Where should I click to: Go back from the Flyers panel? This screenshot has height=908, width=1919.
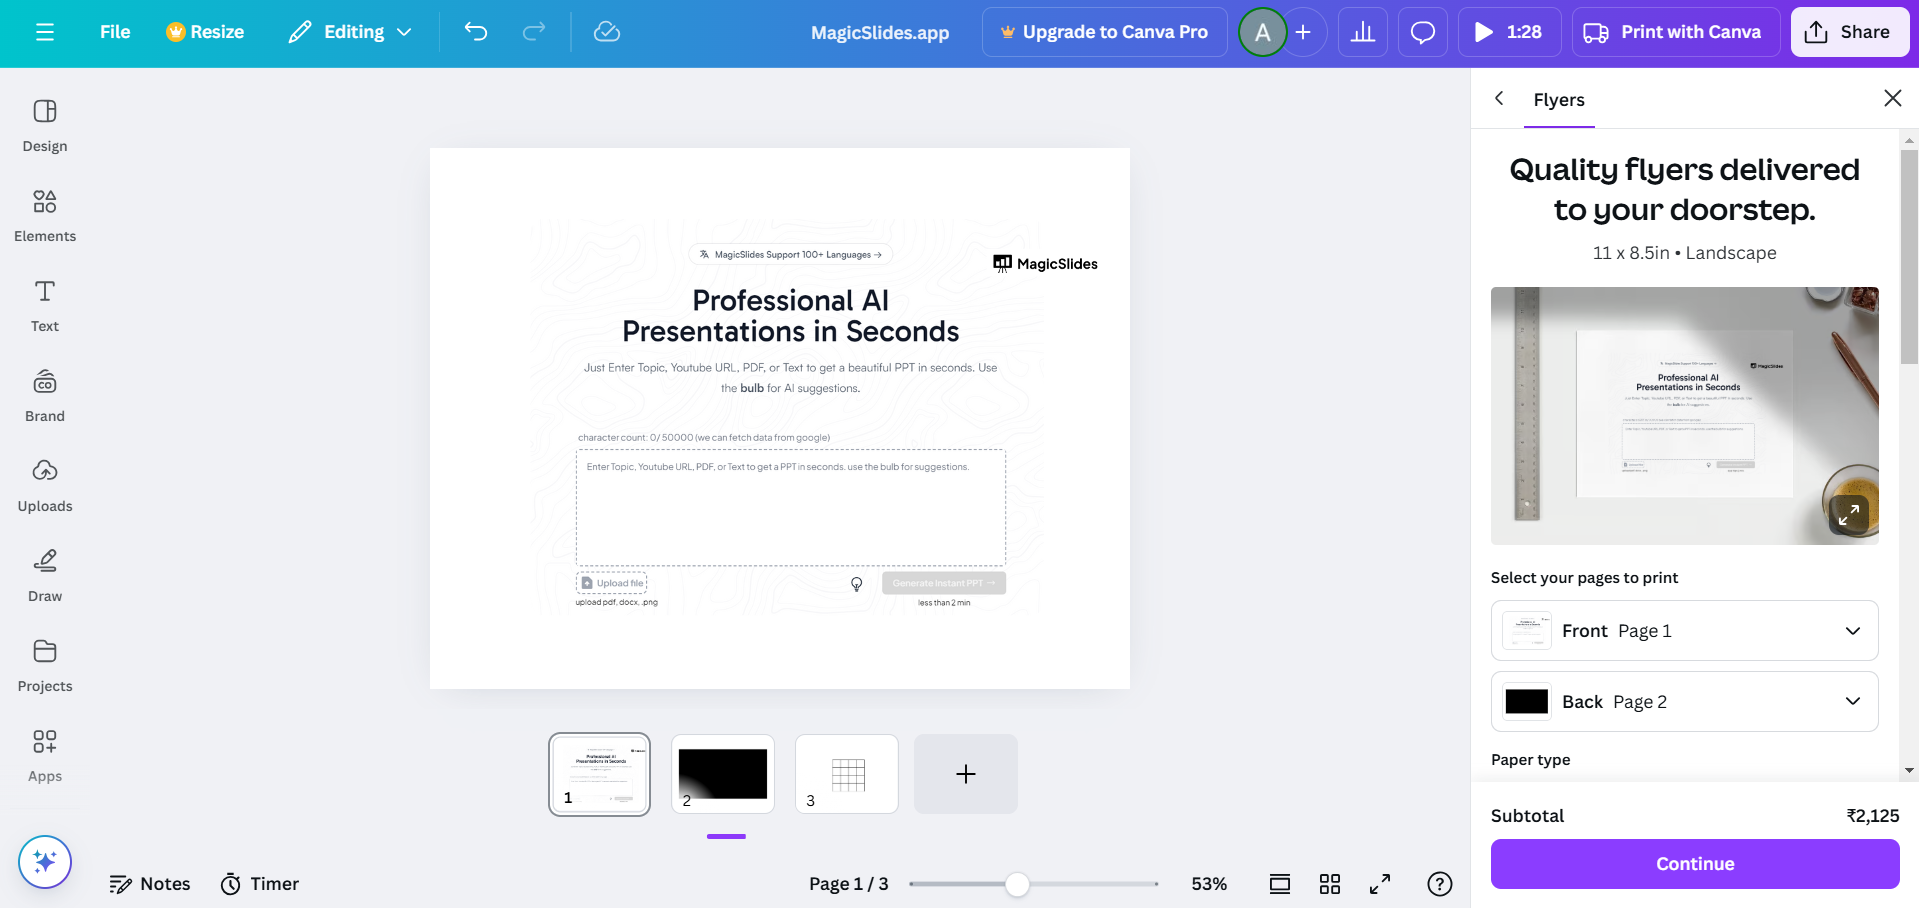pyautogui.click(x=1499, y=98)
